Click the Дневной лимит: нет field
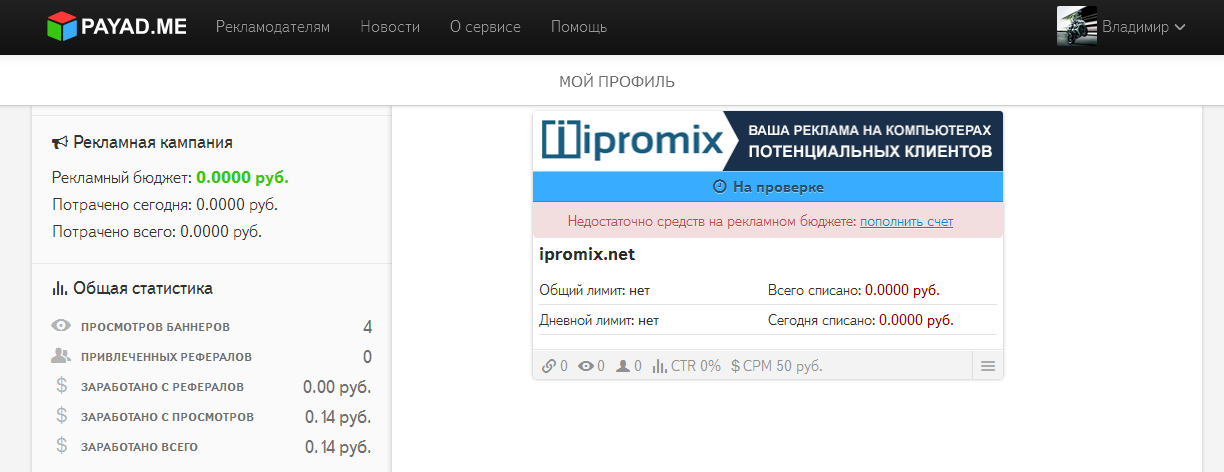This screenshot has height=472, width=1224. click(x=599, y=321)
